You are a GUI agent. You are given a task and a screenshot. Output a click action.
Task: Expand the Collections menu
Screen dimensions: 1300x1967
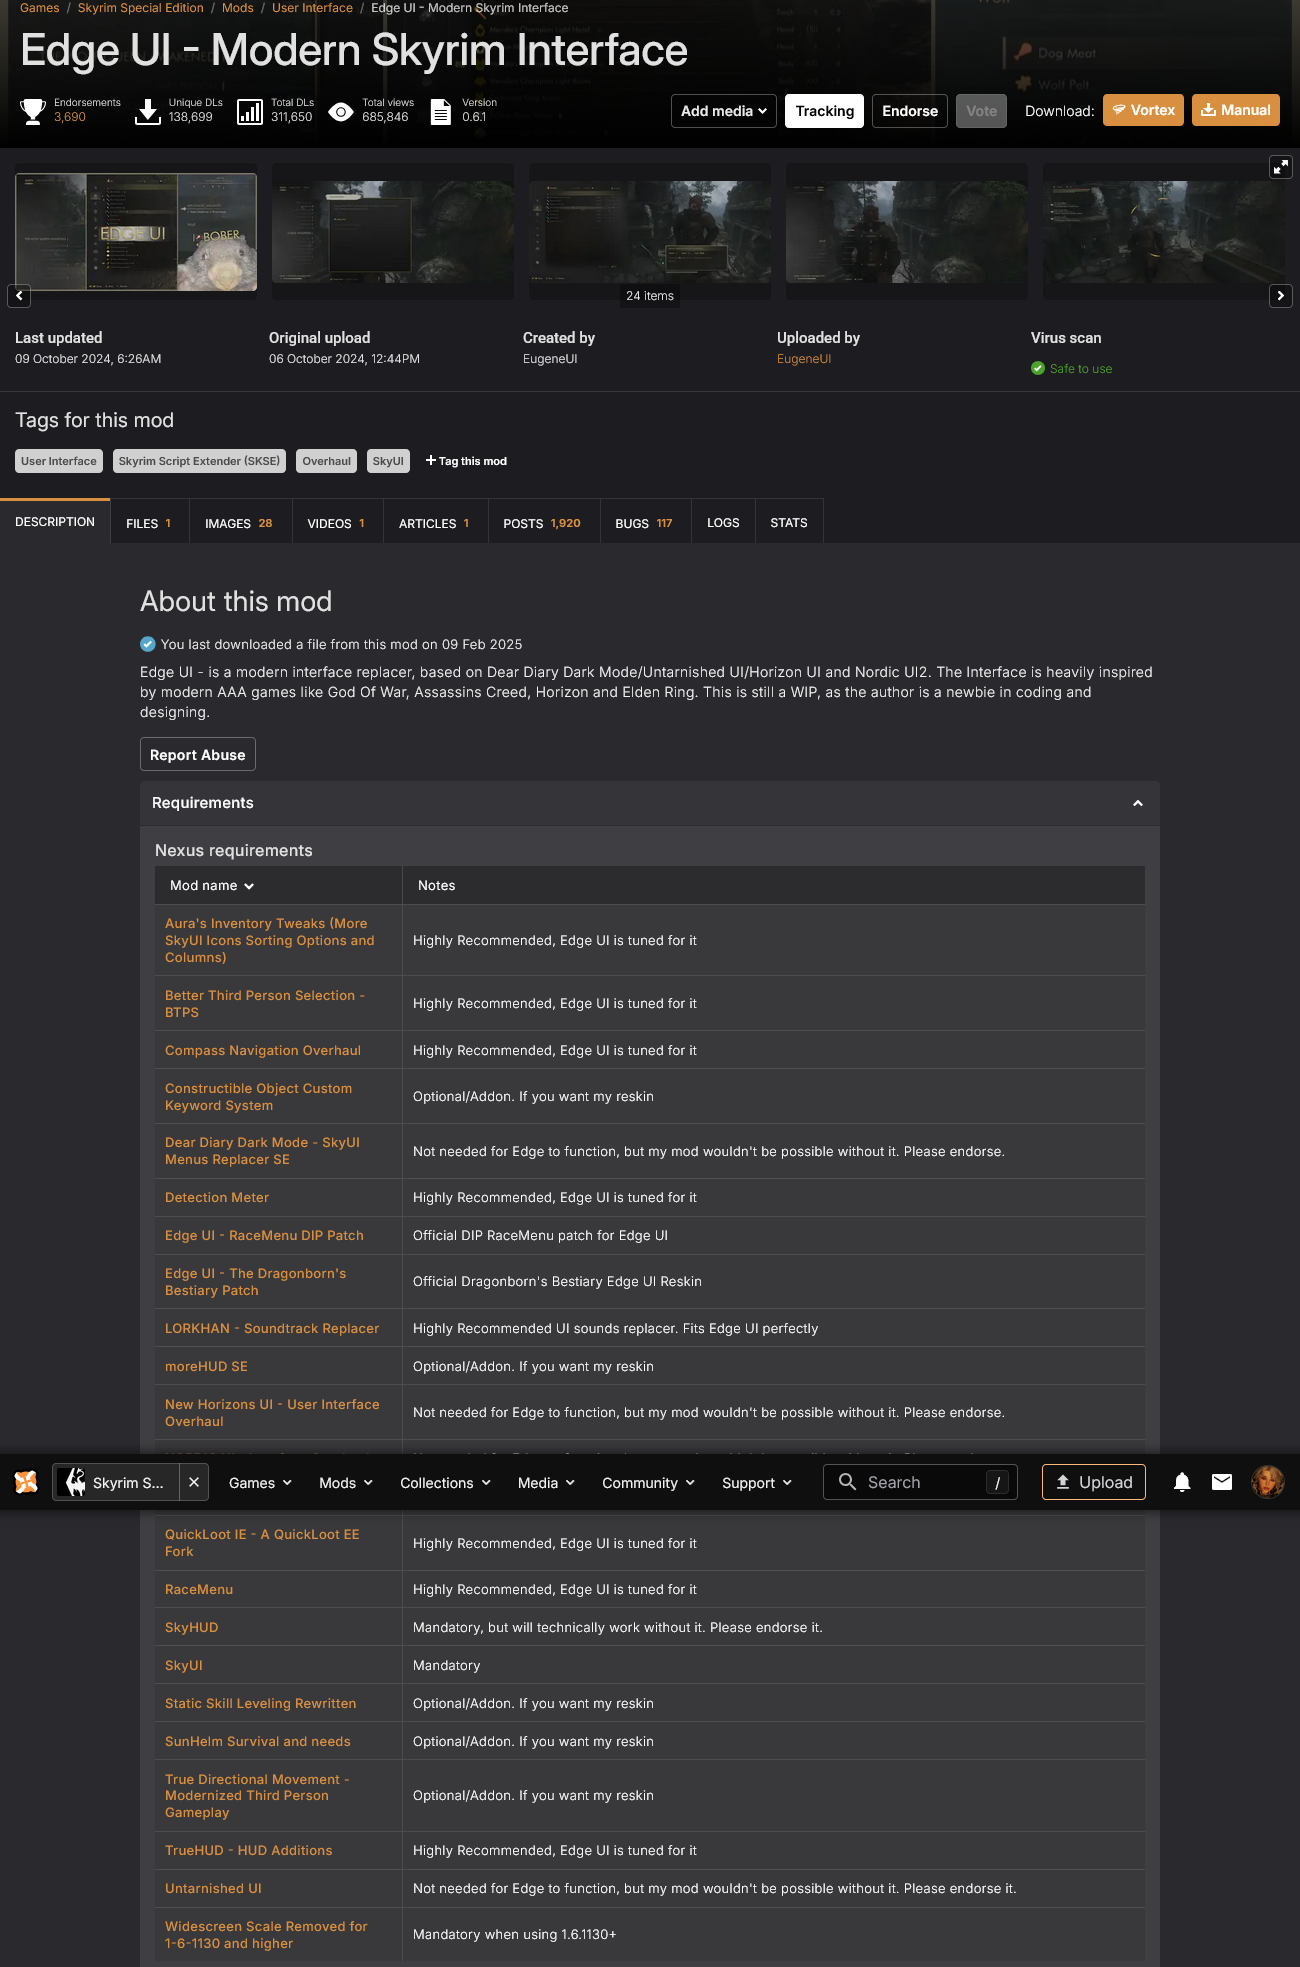[445, 1483]
